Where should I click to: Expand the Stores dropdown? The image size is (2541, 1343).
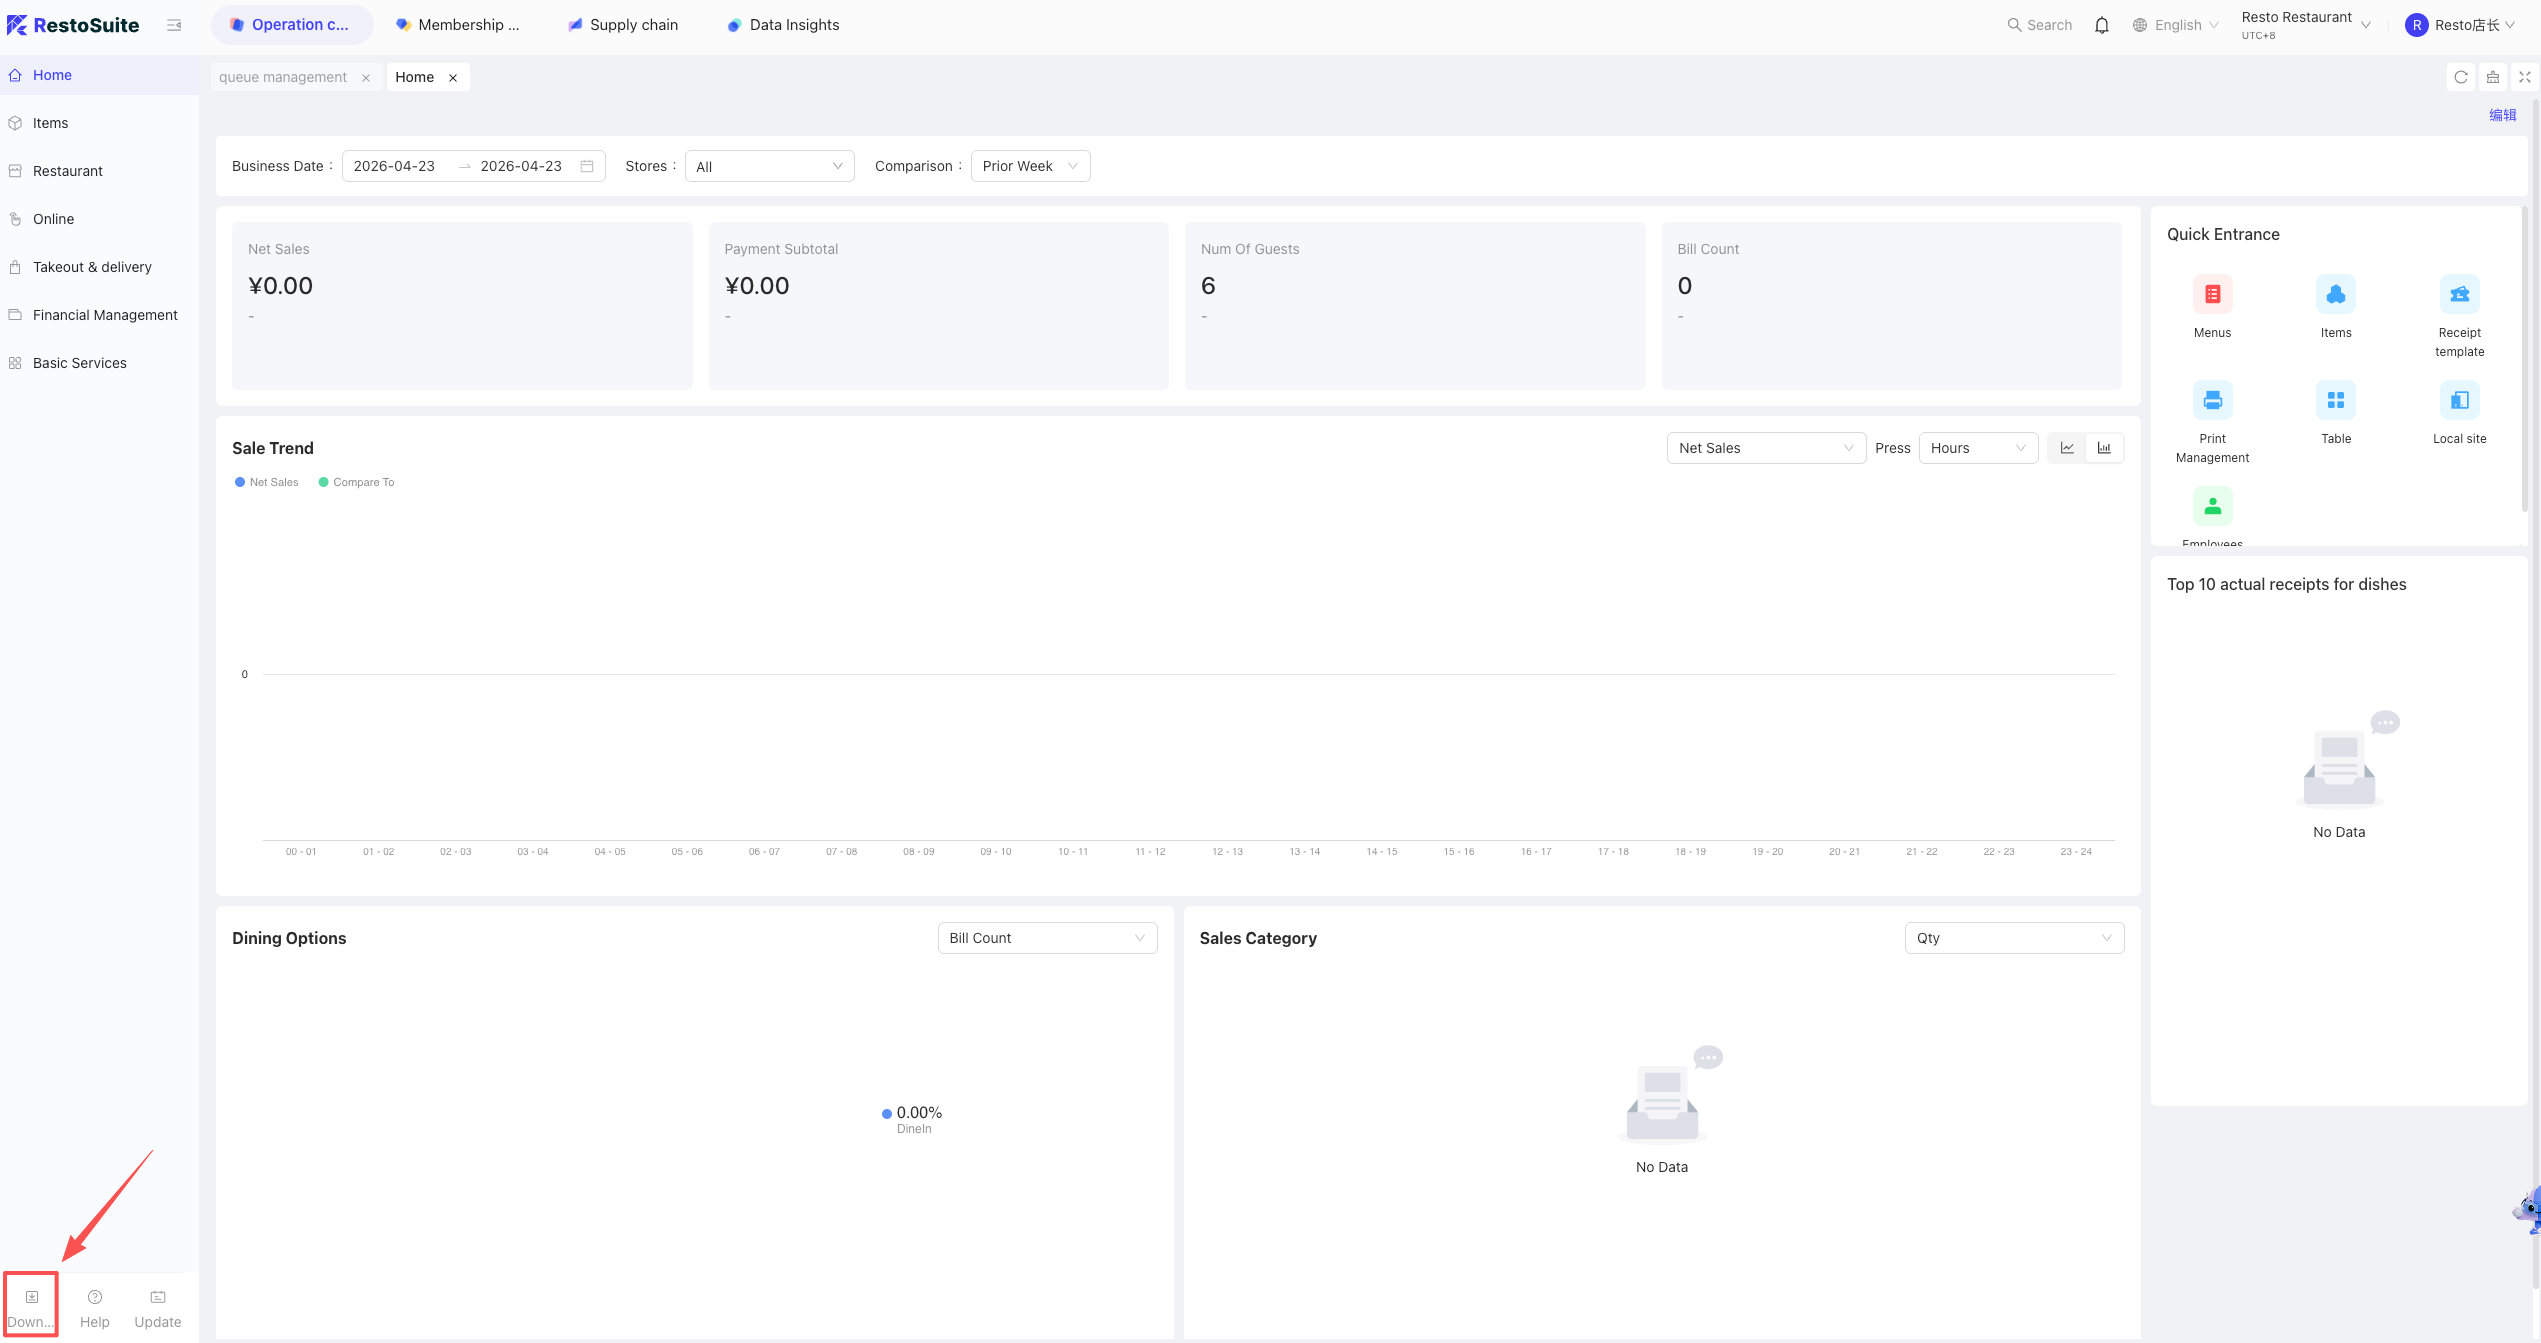tap(769, 166)
